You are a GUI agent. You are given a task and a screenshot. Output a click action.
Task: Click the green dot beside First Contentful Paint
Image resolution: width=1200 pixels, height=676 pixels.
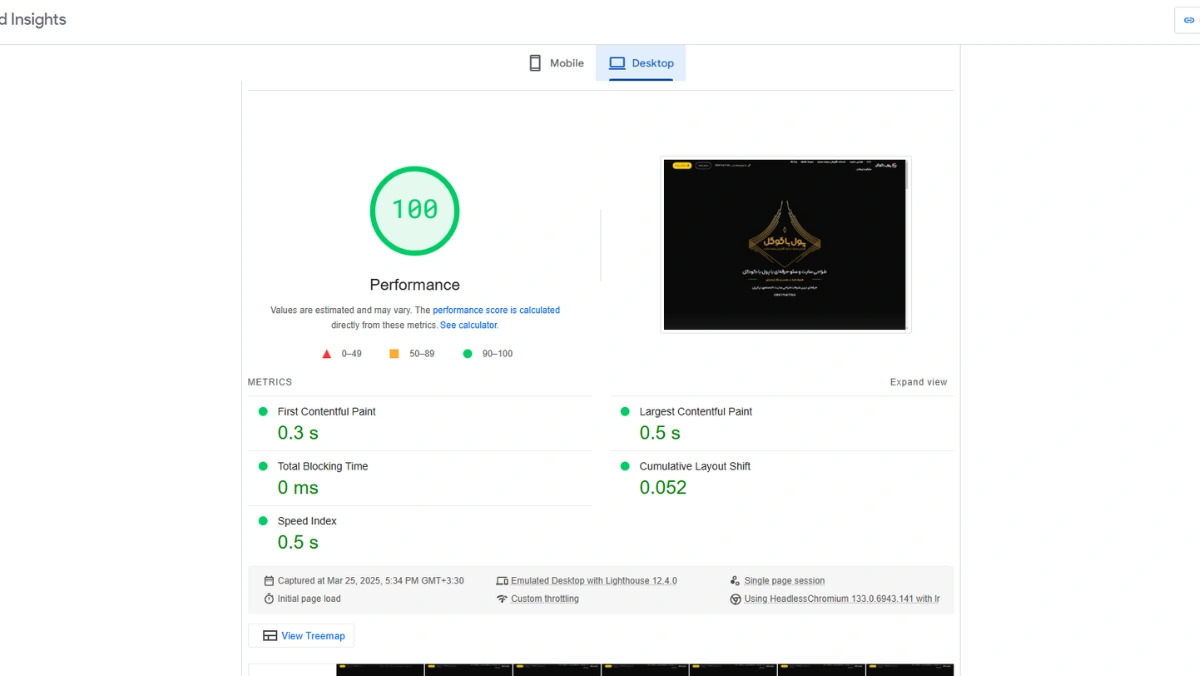[263, 411]
